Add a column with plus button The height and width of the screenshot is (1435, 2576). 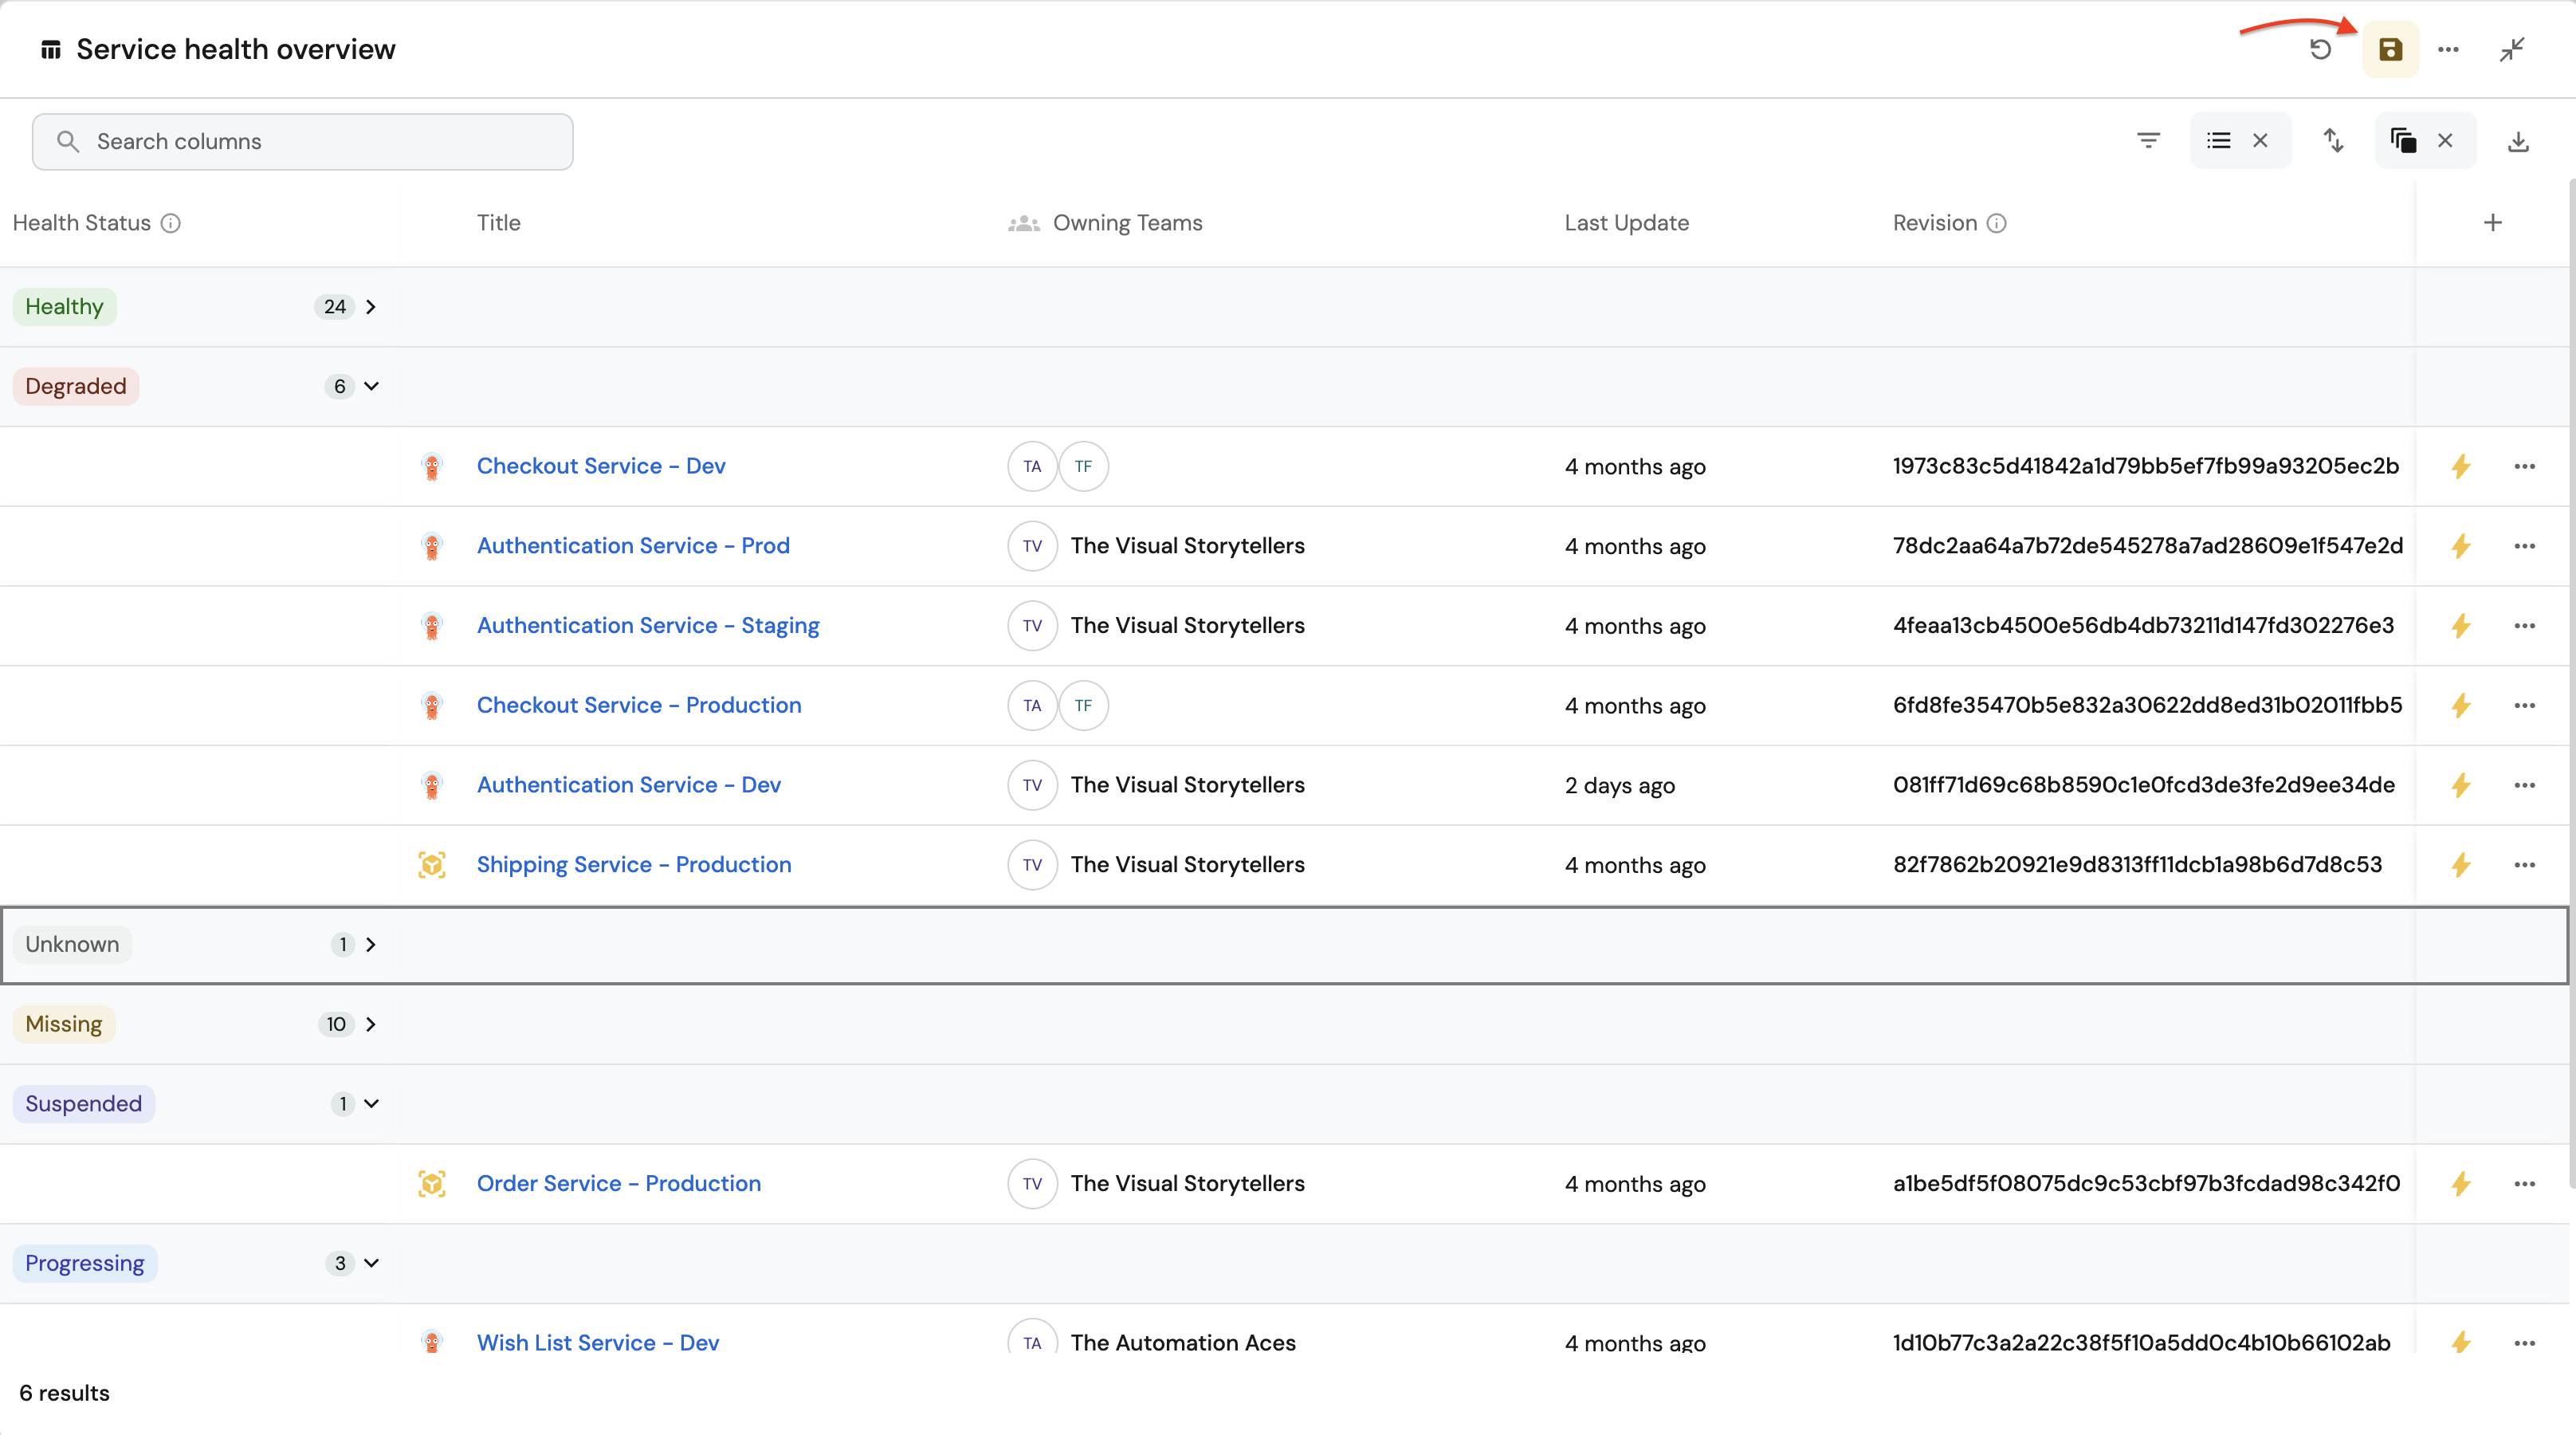pyautogui.click(x=2492, y=223)
